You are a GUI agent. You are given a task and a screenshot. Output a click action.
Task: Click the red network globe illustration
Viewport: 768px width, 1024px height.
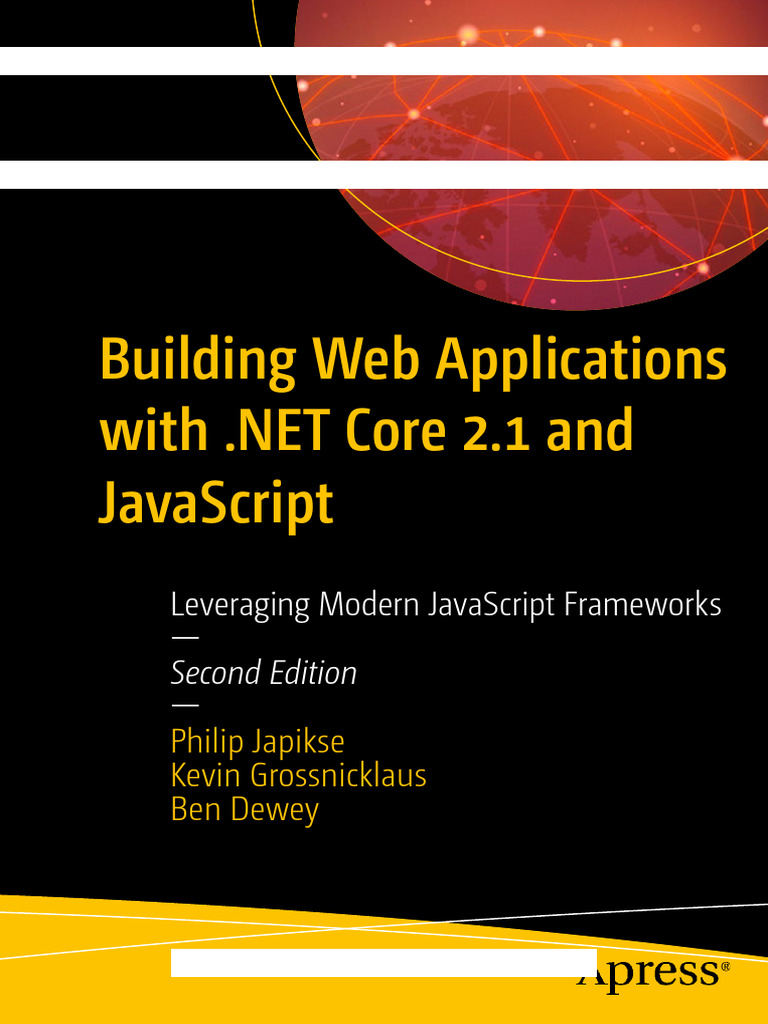(531, 154)
